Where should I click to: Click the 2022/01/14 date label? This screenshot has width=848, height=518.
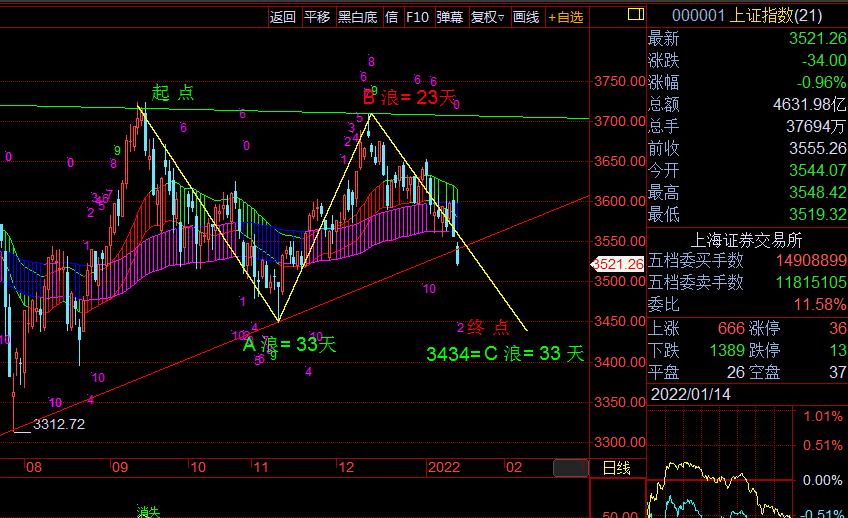(691, 394)
